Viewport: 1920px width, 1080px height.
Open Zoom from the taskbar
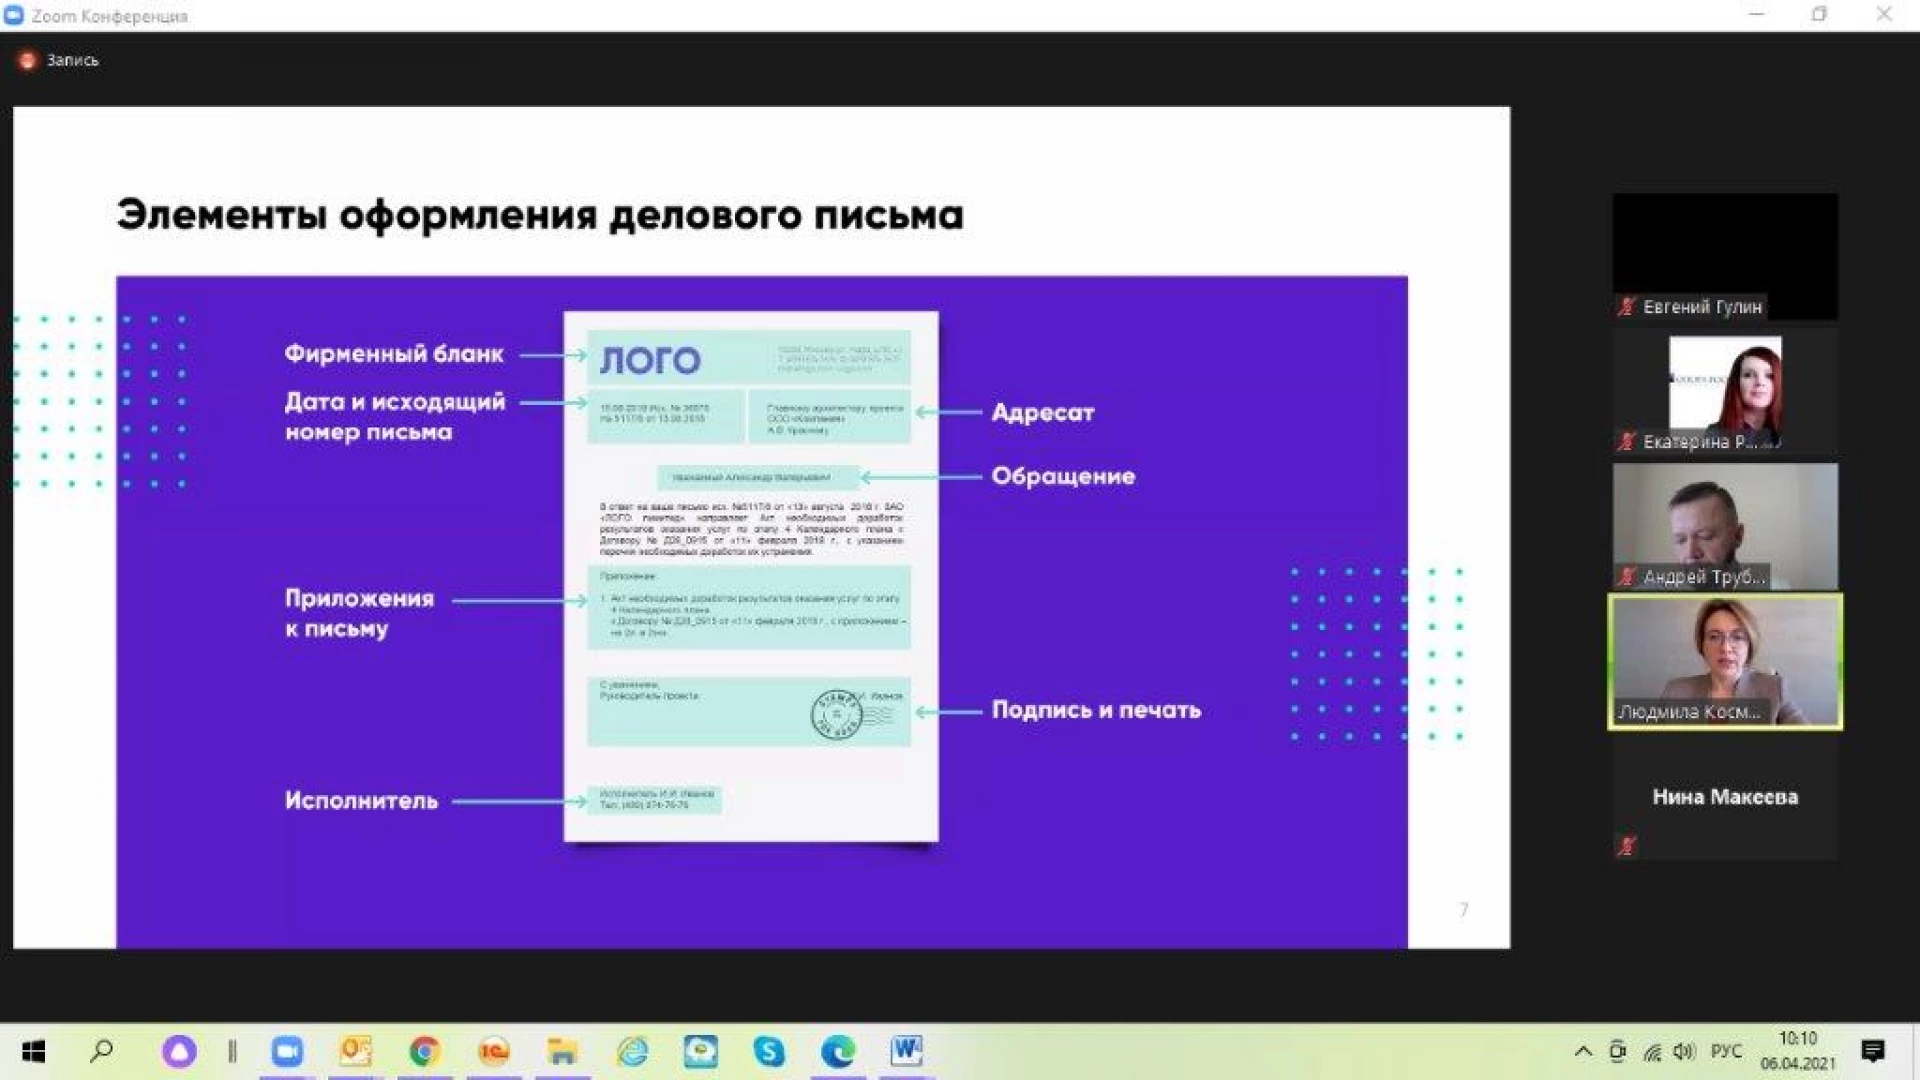coord(287,1051)
